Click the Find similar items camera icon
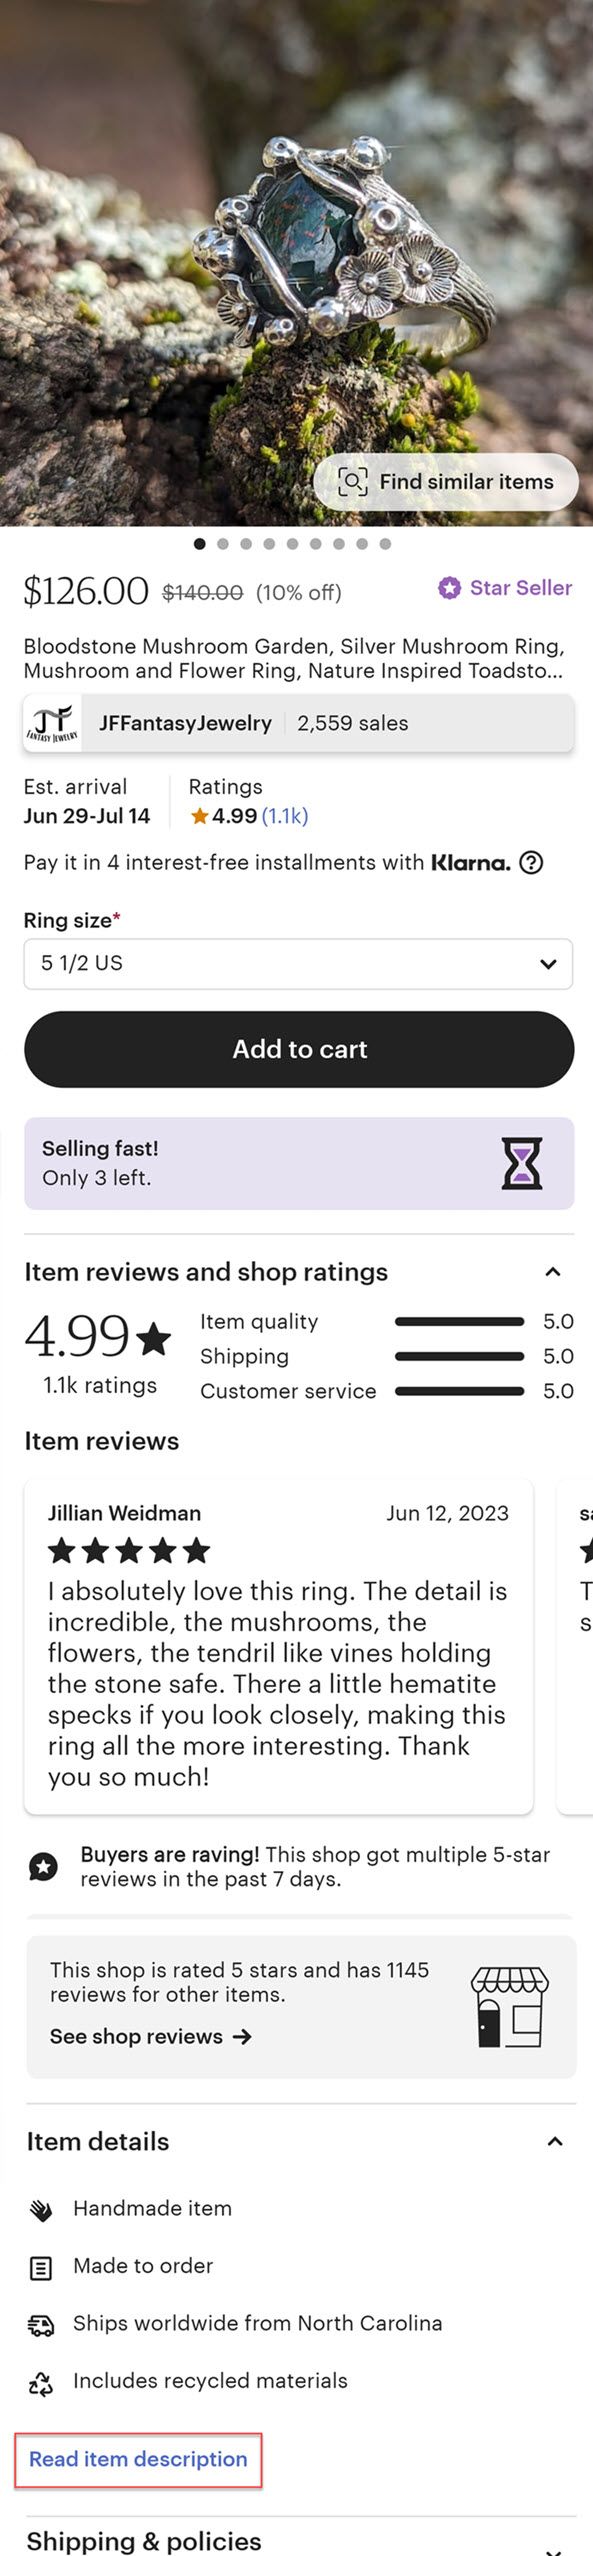 [352, 482]
